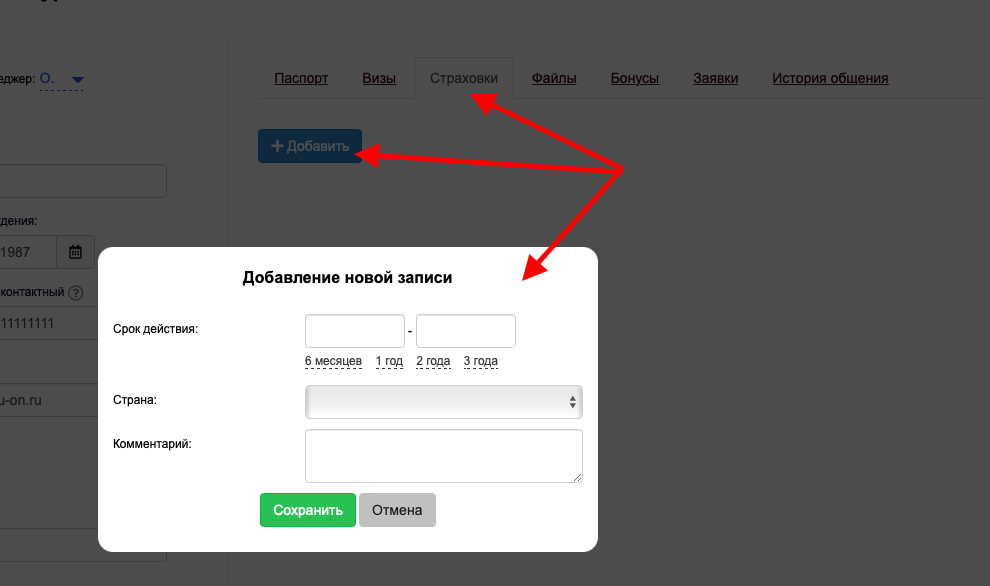Show the История общения tab
Image resolution: width=990 pixels, height=586 pixels.
[x=830, y=78]
